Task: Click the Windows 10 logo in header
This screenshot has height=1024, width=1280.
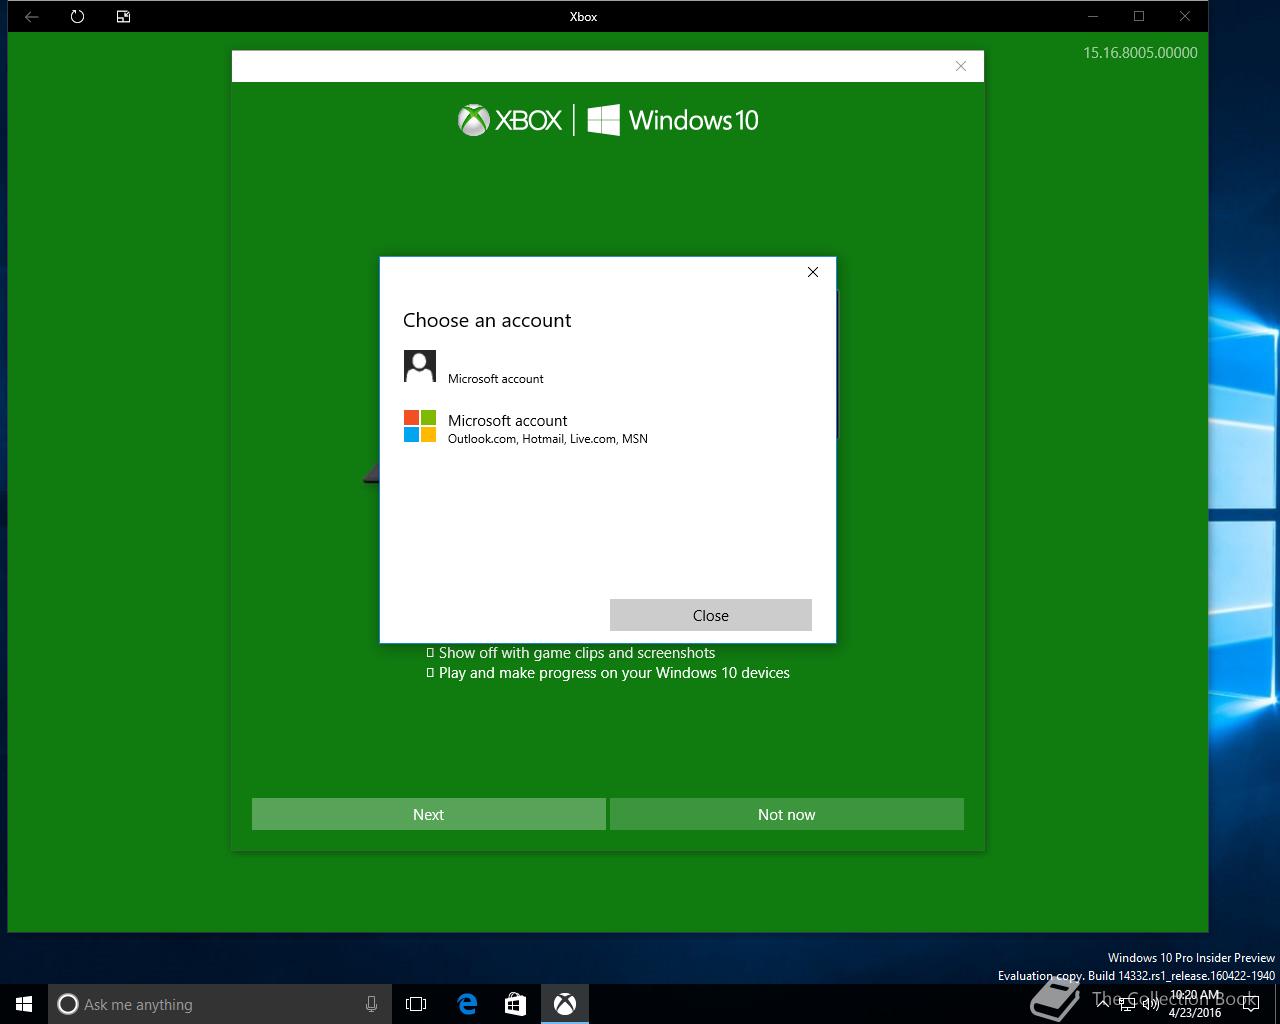Action: pos(673,120)
